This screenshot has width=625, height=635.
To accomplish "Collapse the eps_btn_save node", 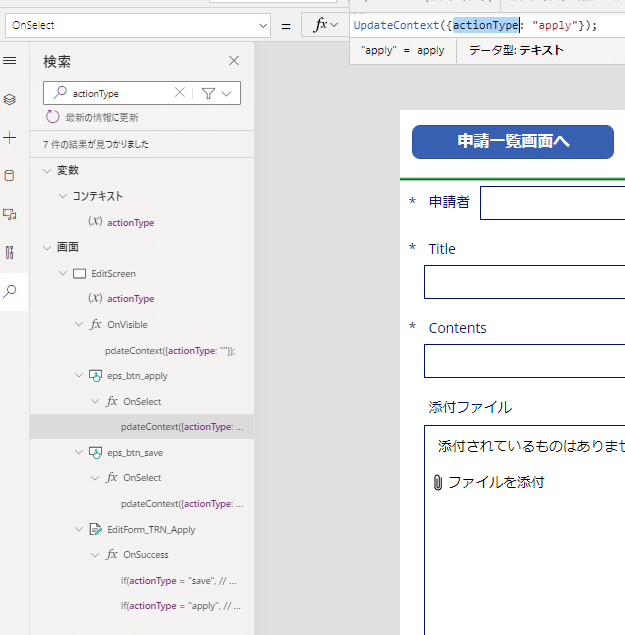I will (79, 452).
